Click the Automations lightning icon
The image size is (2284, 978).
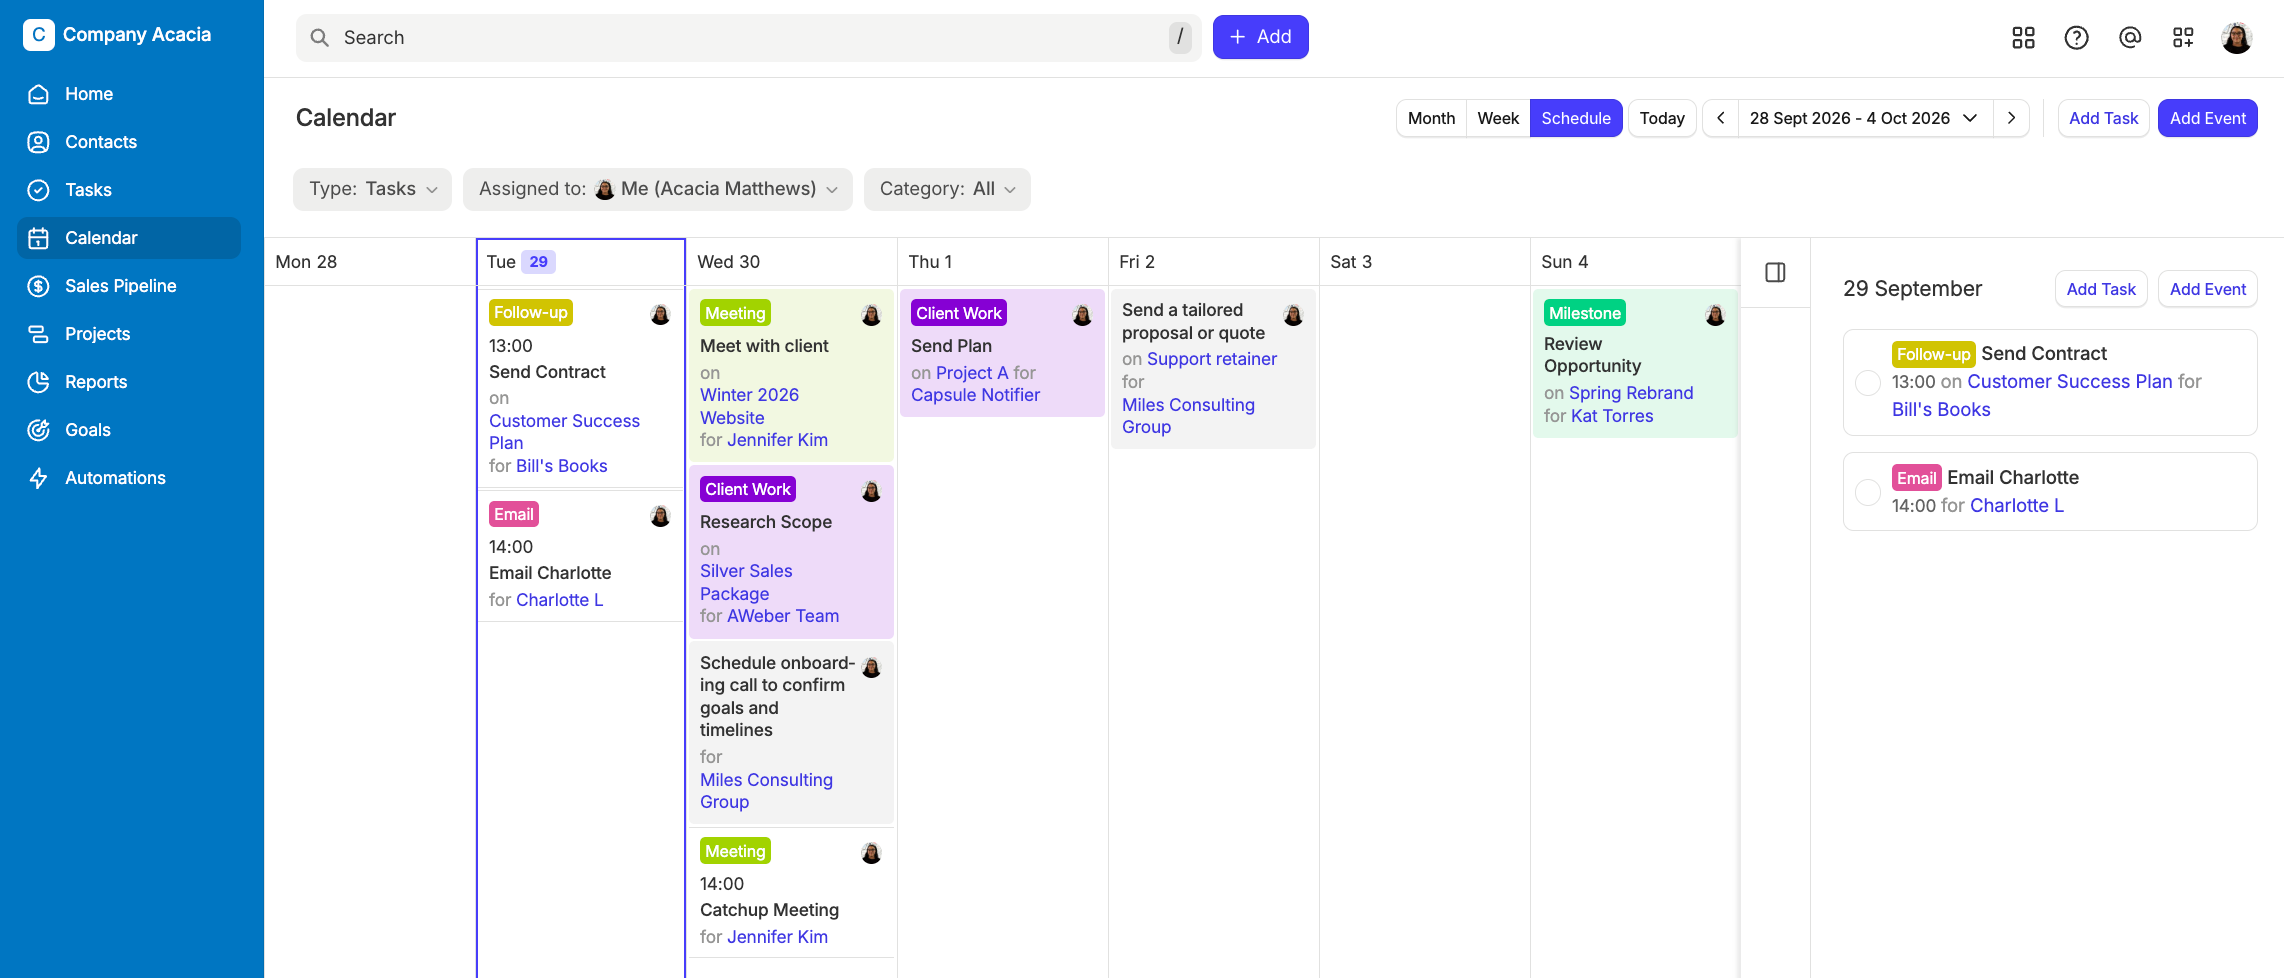38,478
